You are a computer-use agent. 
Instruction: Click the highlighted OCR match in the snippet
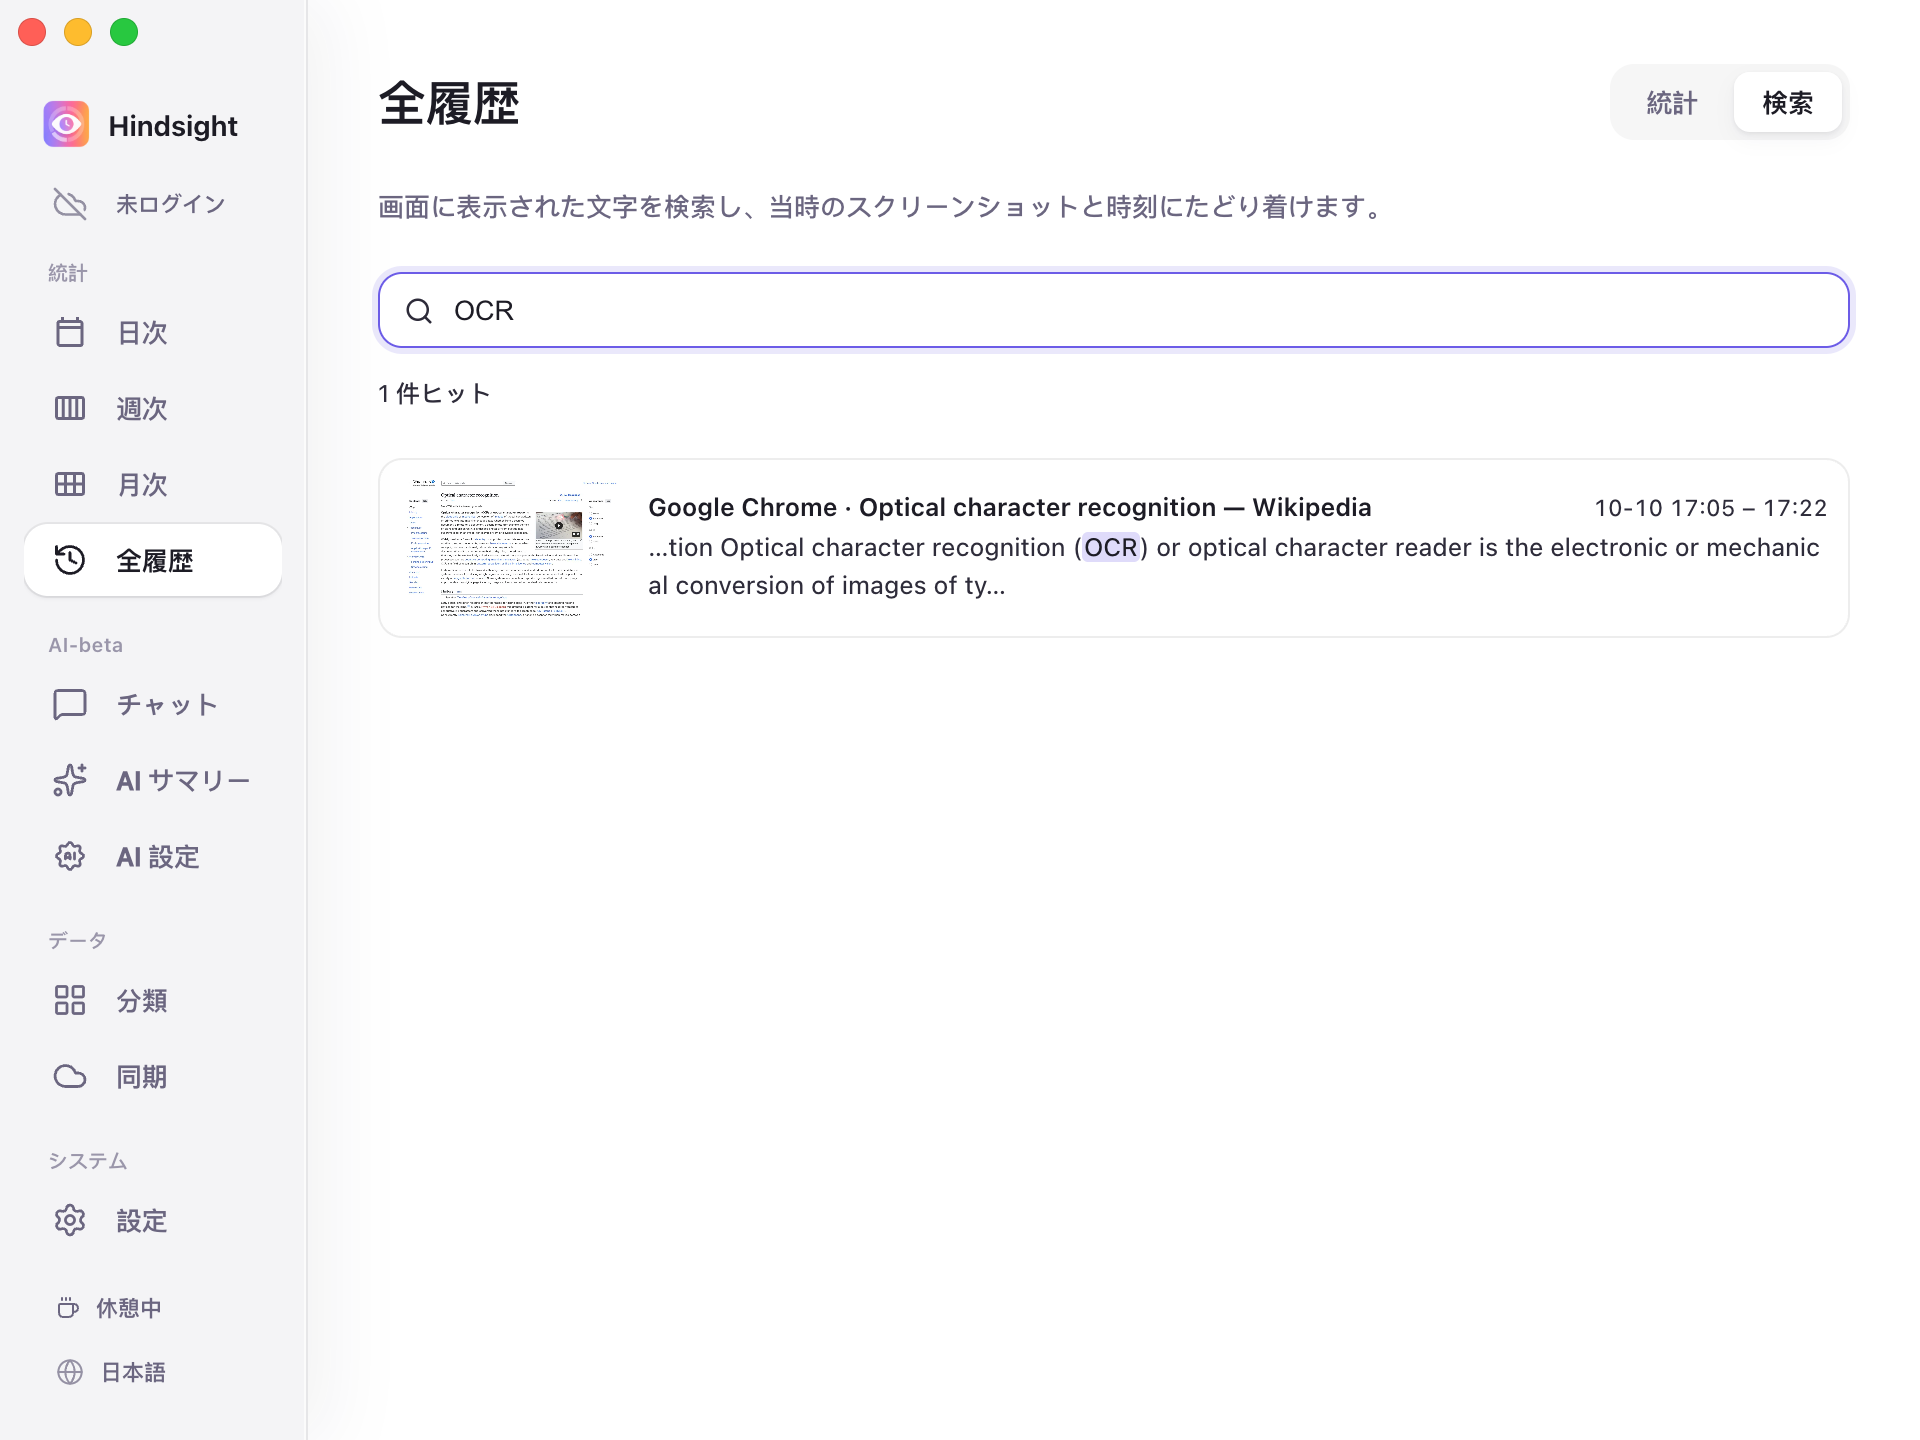pos(1111,547)
